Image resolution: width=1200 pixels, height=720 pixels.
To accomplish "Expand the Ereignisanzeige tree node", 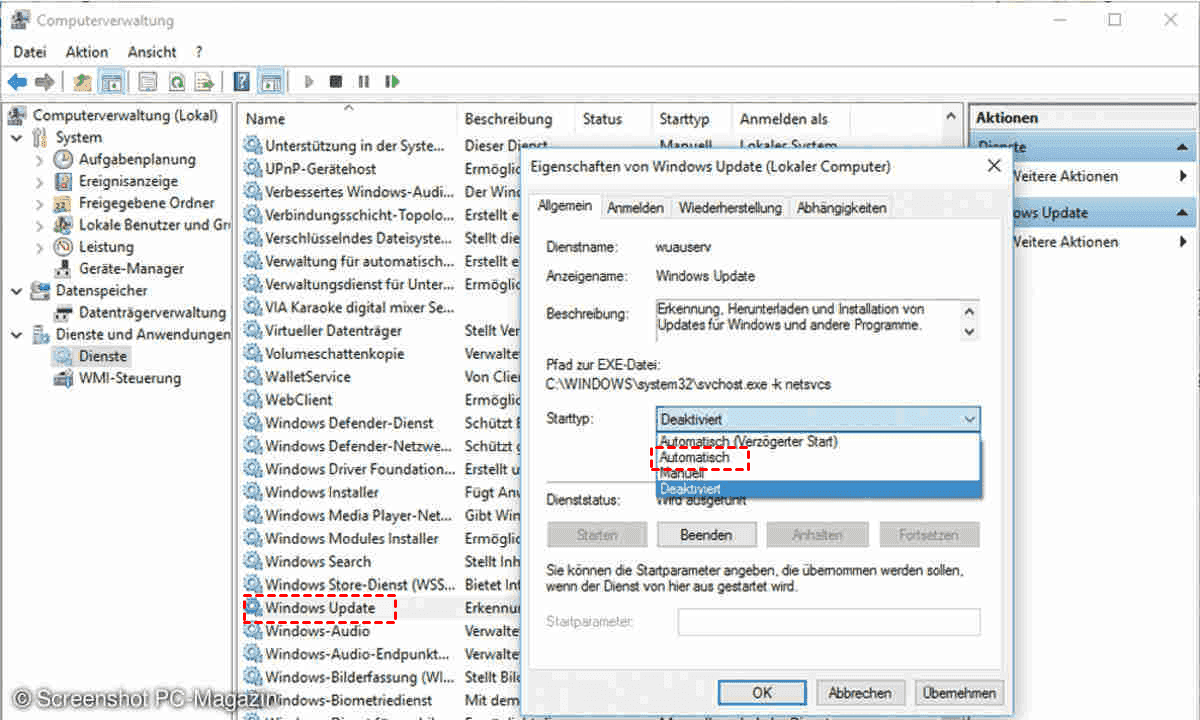I will [39, 182].
